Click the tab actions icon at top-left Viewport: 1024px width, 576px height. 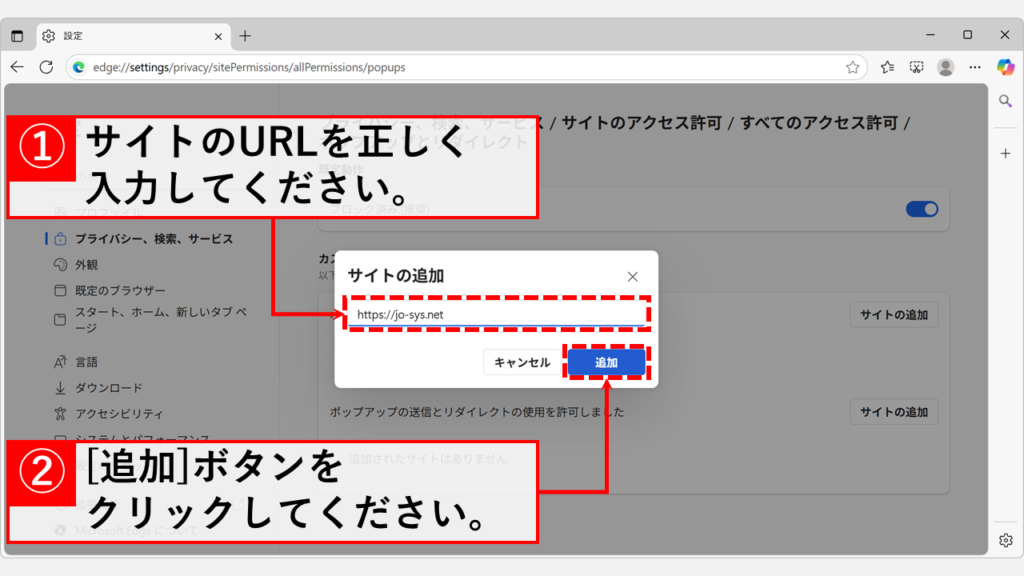pyautogui.click(x=17, y=36)
